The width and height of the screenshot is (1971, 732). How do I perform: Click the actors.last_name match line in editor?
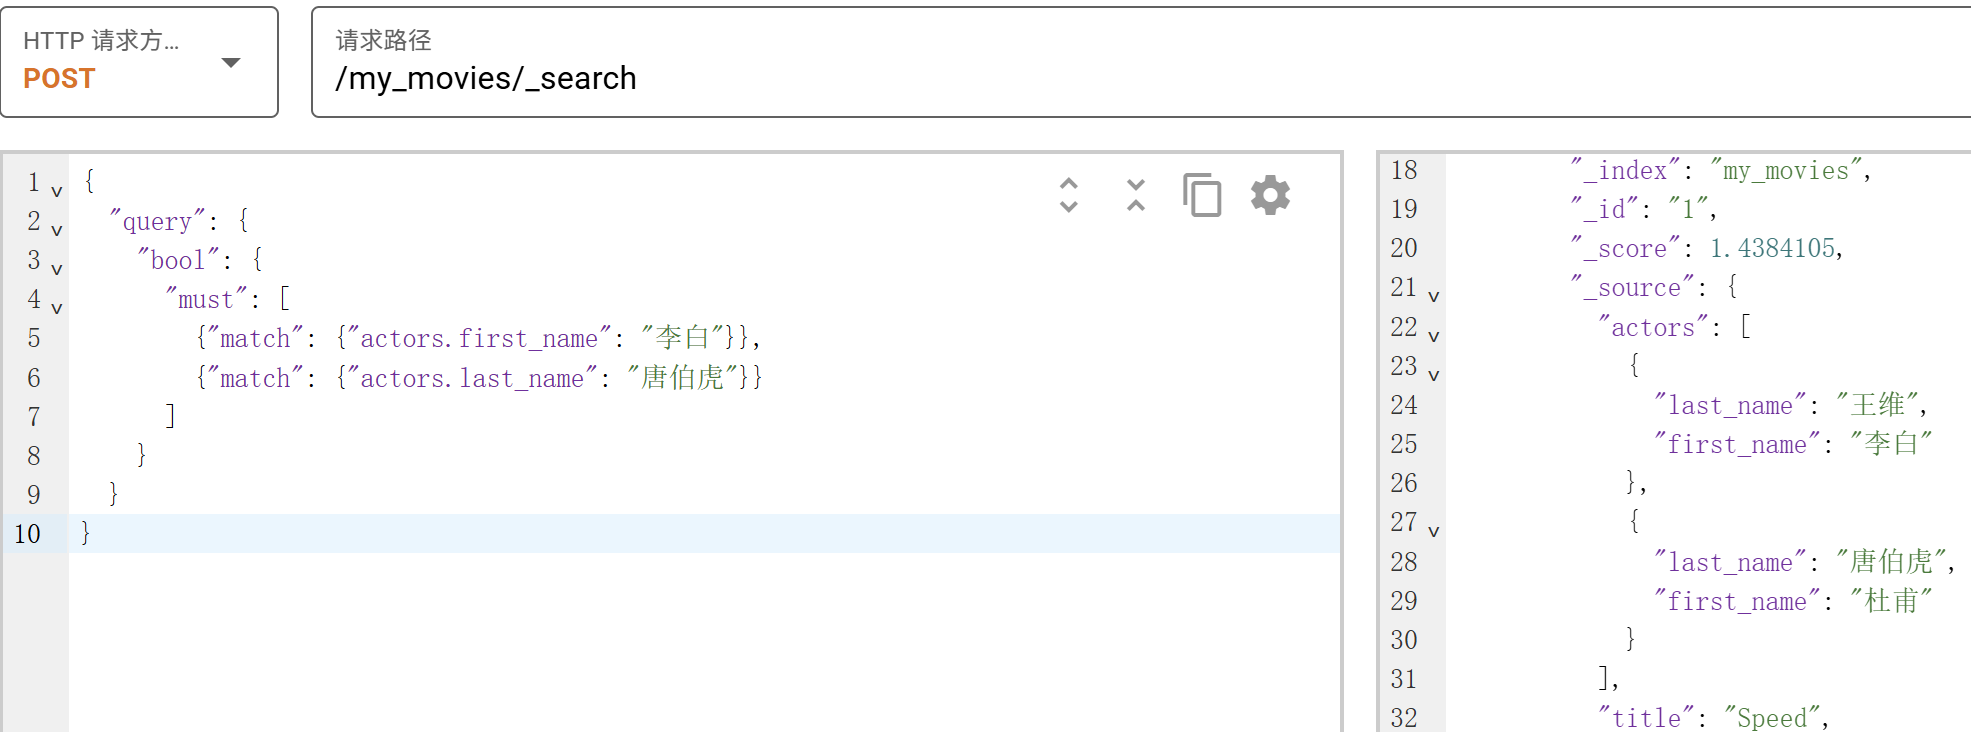click(479, 377)
